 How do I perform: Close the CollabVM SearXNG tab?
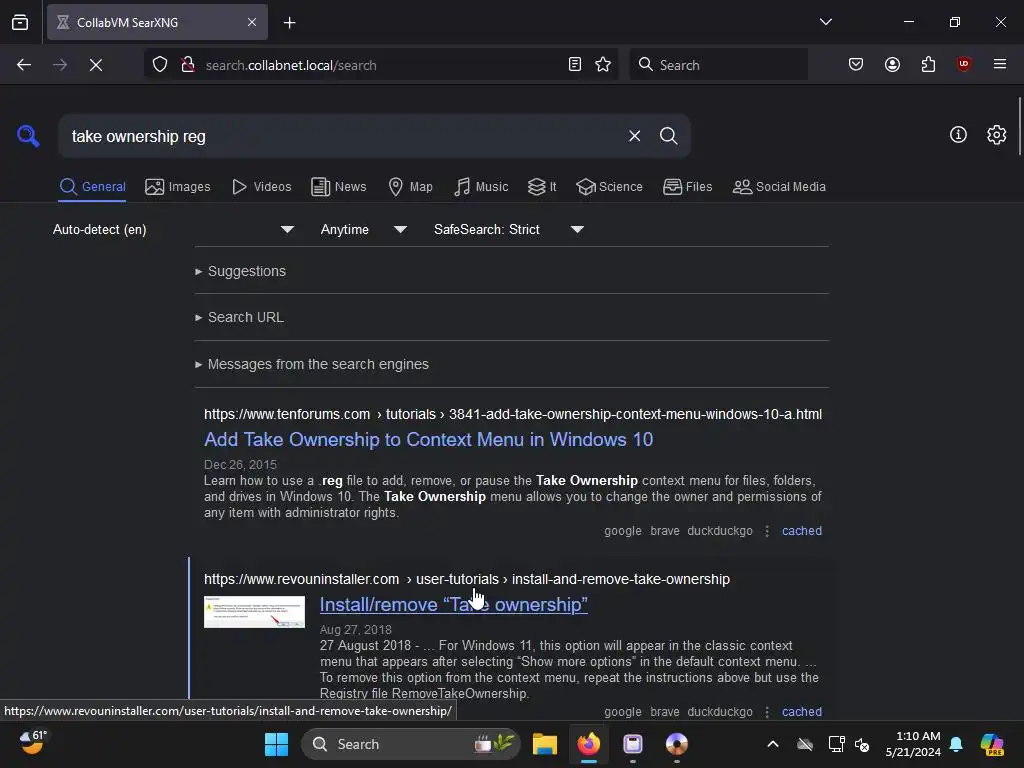[x=252, y=22]
